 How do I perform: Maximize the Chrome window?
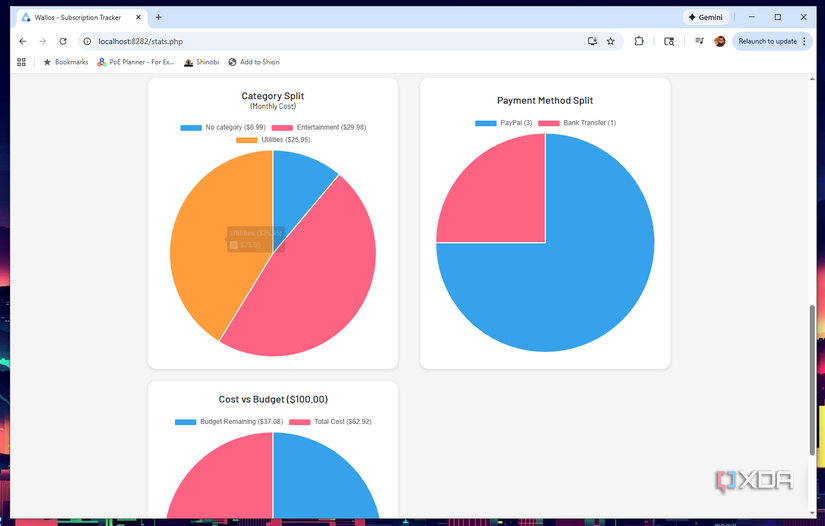778,17
